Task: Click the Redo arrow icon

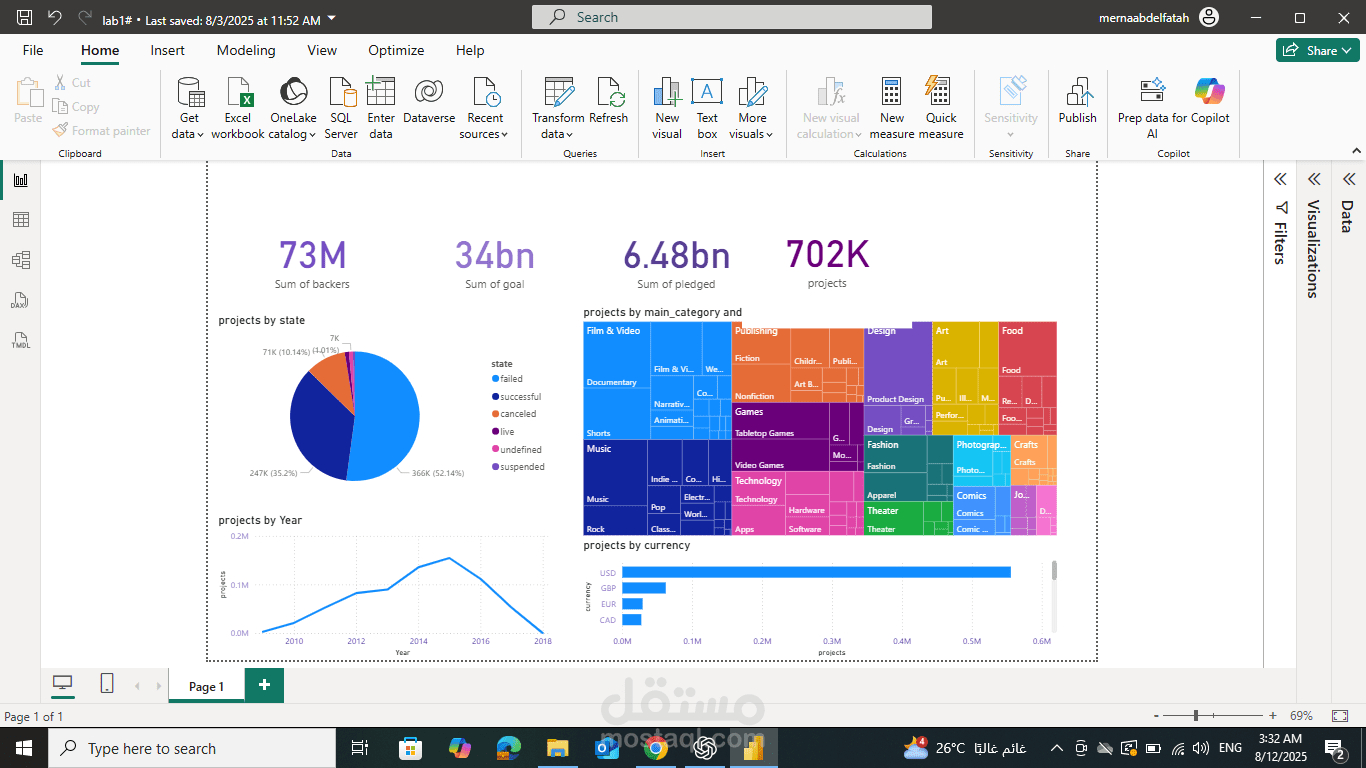Action: click(85, 18)
